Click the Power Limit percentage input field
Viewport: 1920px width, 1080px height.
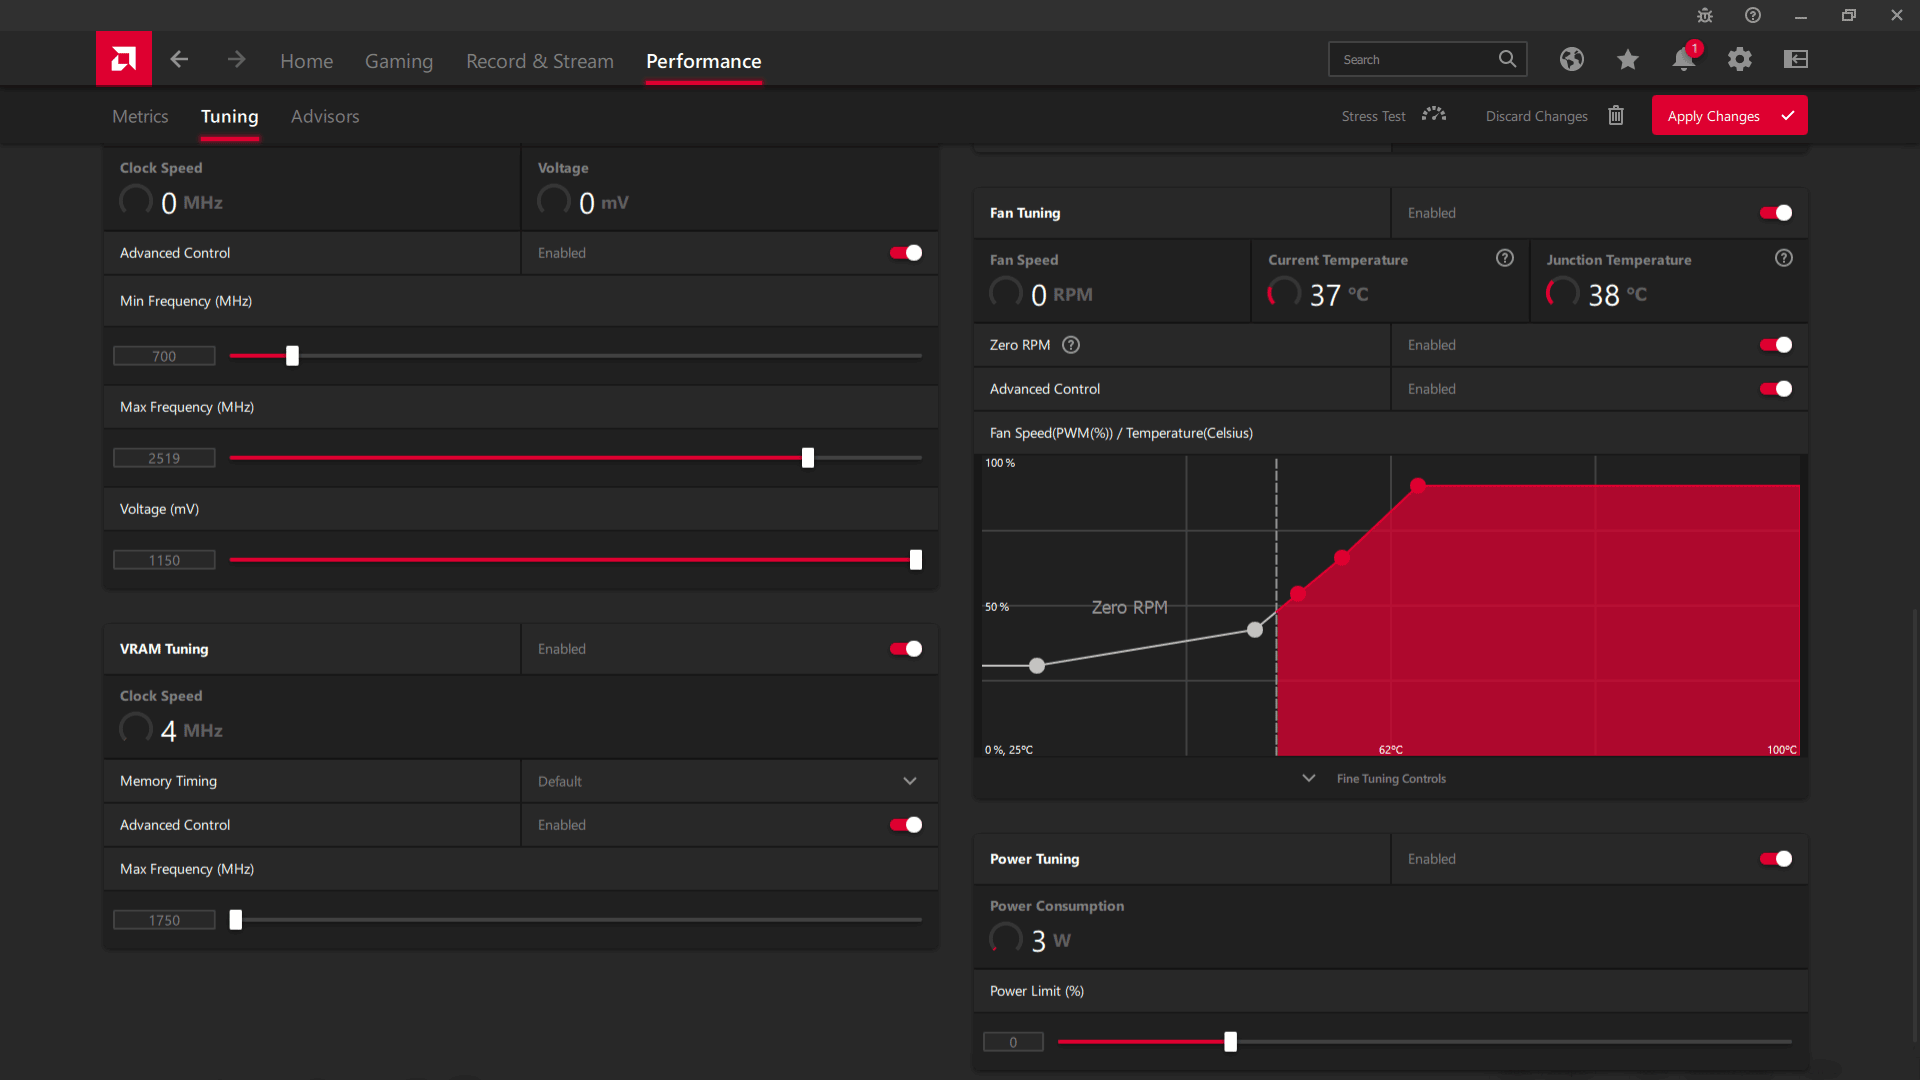click(1014, 1042)
